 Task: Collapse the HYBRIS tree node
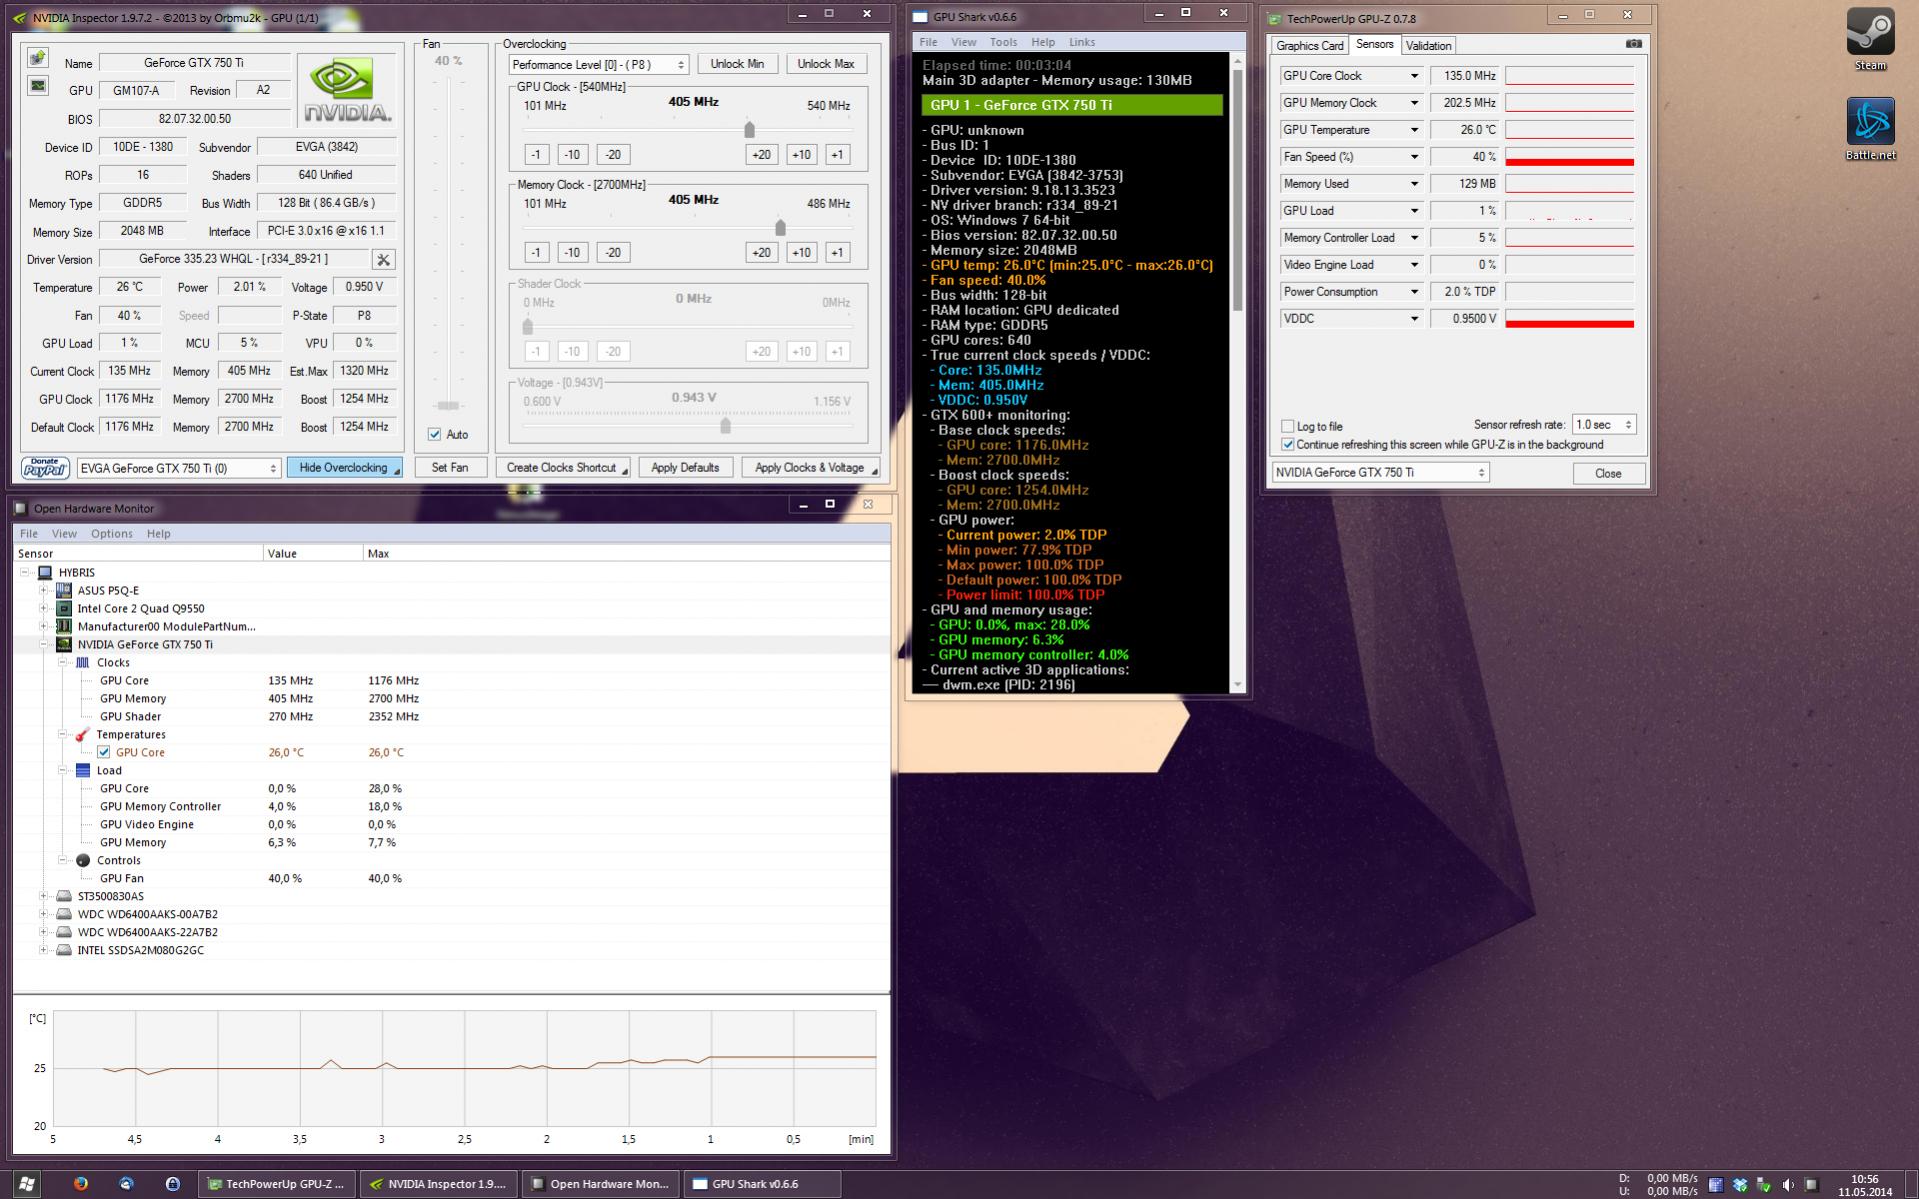(x=24, y=572)
